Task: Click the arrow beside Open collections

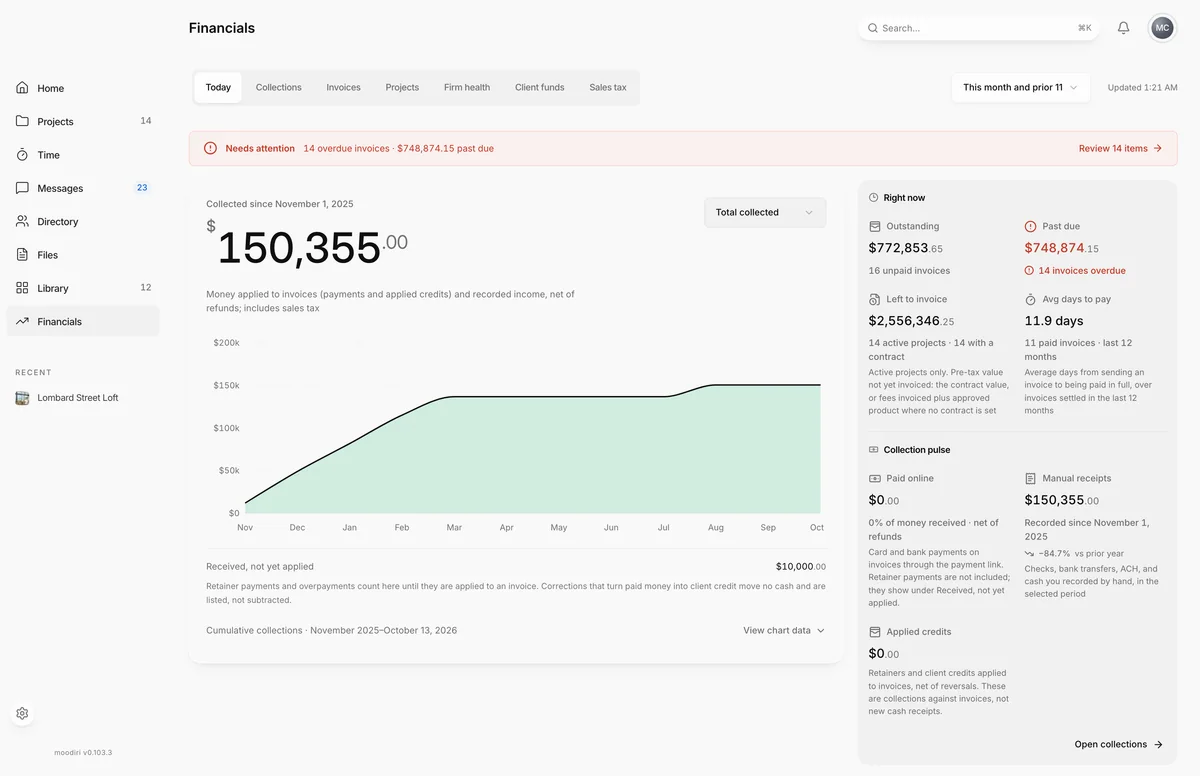Action: coord(1158,744)
